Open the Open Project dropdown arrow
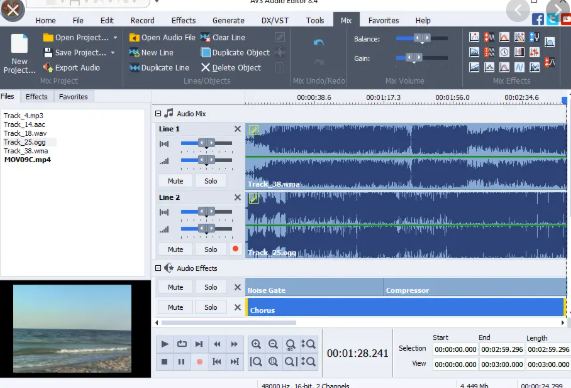 tap(115, 38)
